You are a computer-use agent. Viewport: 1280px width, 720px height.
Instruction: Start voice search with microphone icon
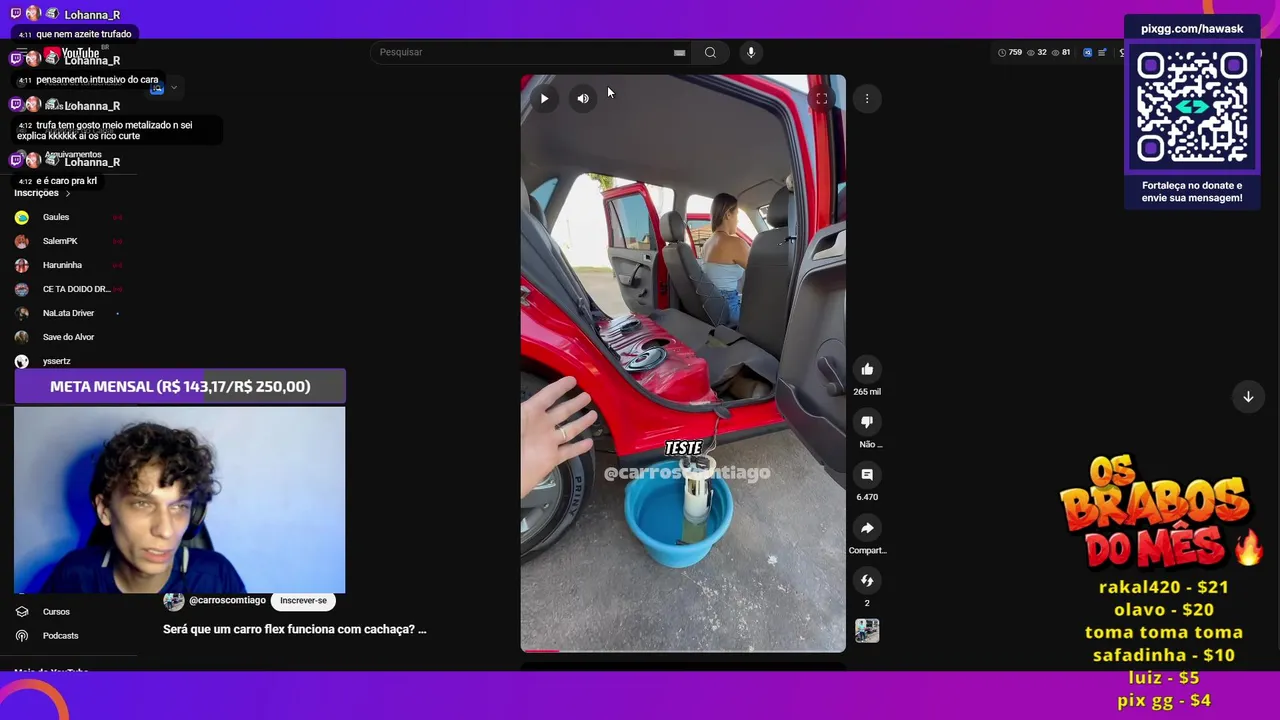(751, 52)
